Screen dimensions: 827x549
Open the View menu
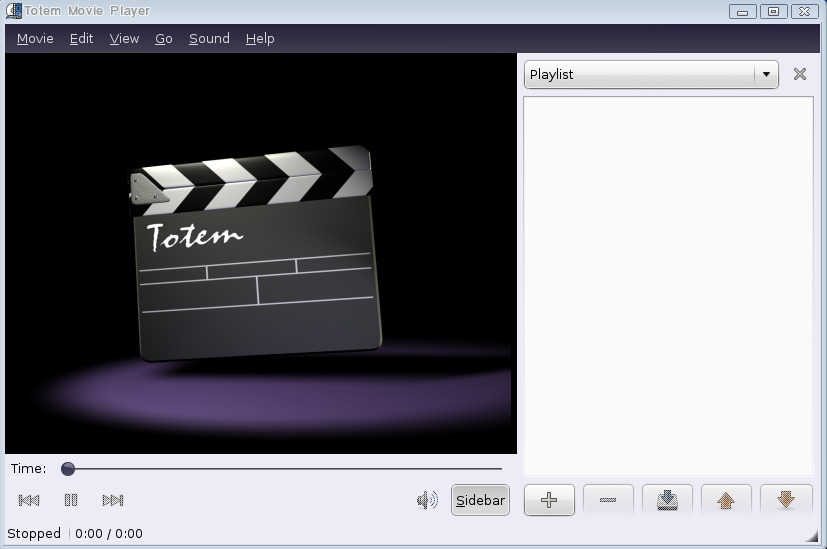pyautogui.click(x=124, y=38)
